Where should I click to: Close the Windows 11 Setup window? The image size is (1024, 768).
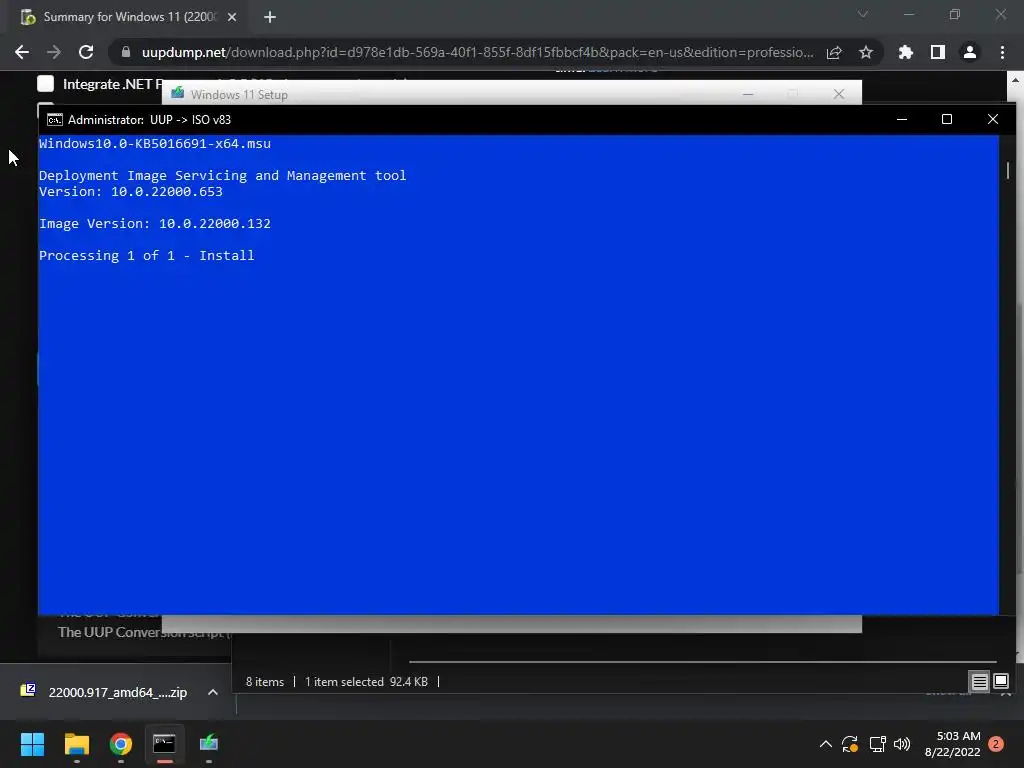click(x=839, y=94)
